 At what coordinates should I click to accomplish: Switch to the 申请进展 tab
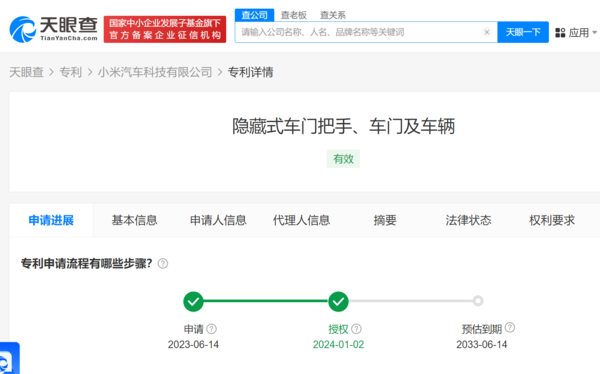click(51, 220)
